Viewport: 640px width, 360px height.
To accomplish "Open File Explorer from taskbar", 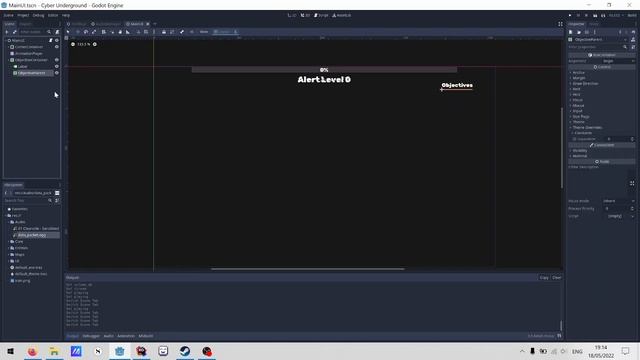I will click(x=54, y=351).
